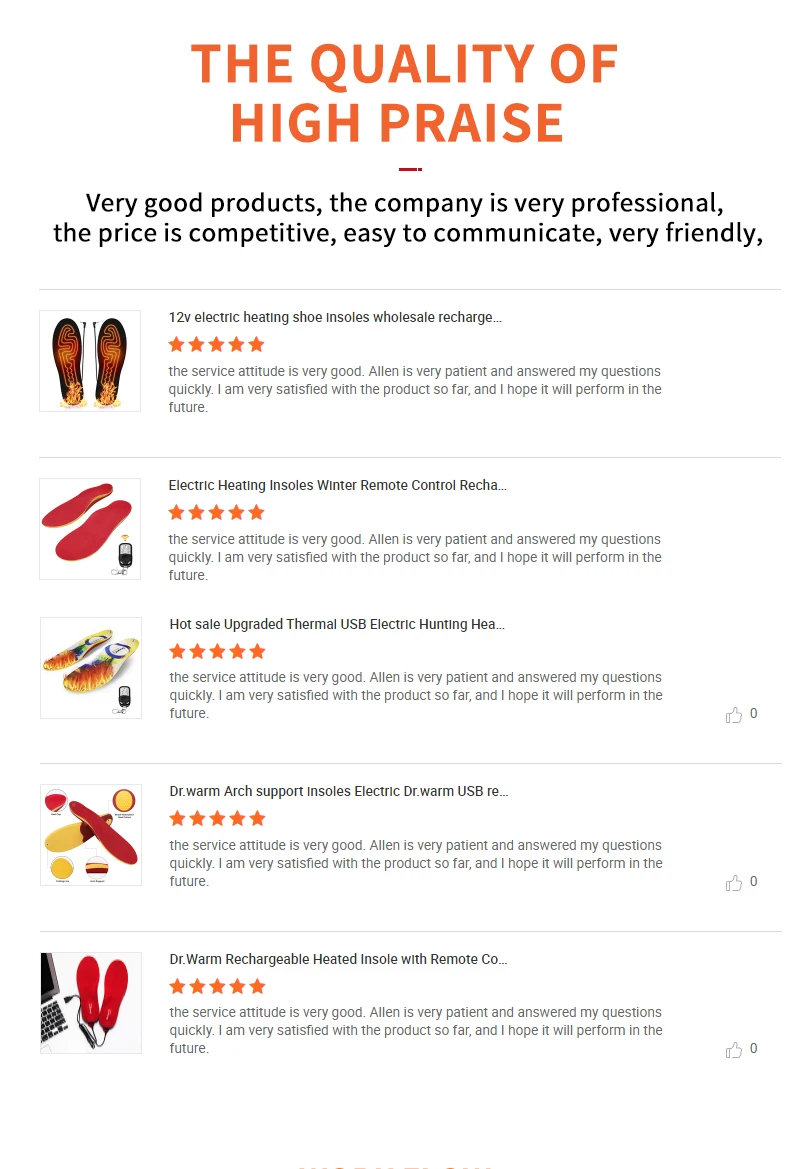
Task: Click the arch support insoles diagram thumbnail
Action: click(x=91, y=835)
